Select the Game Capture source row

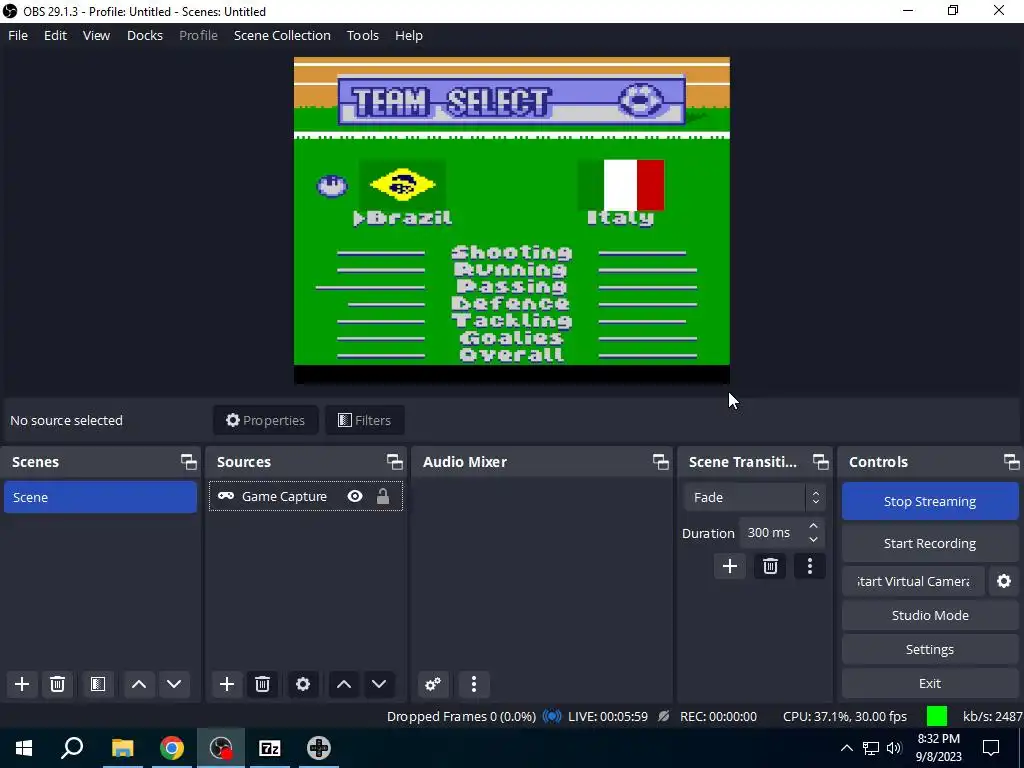pos(306,496)
